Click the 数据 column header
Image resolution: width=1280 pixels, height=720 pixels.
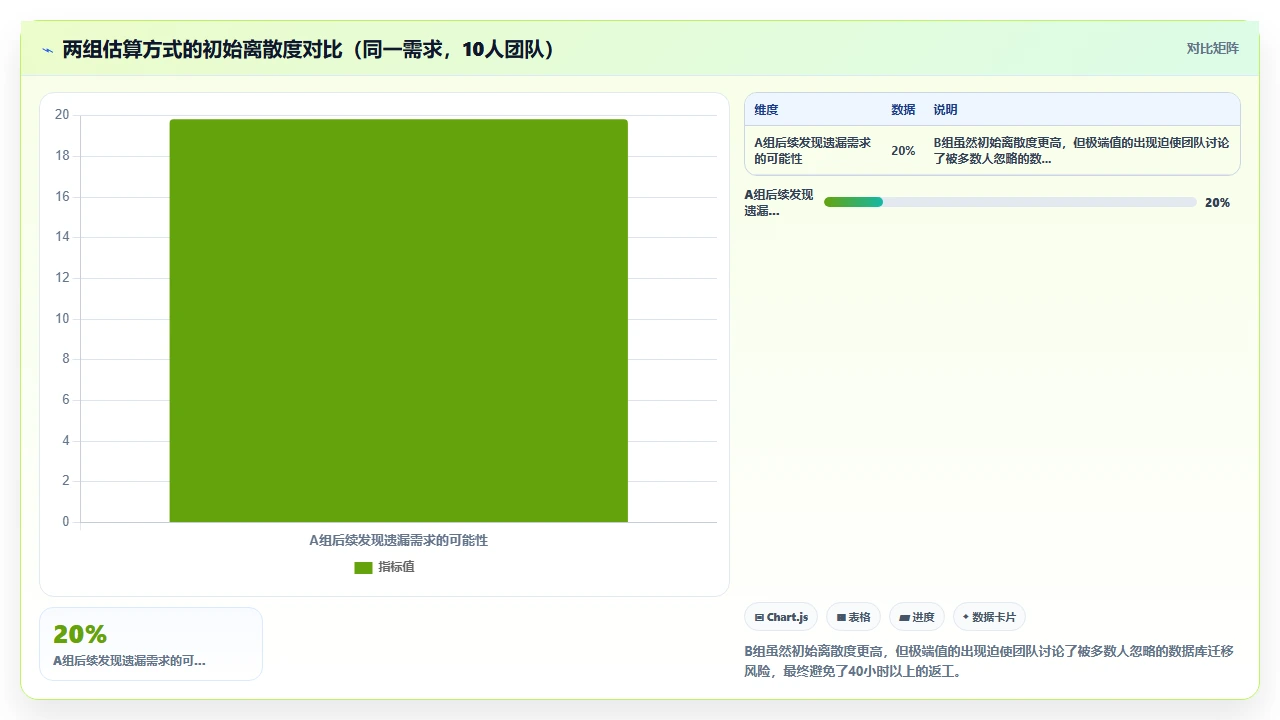coord(903,110)
